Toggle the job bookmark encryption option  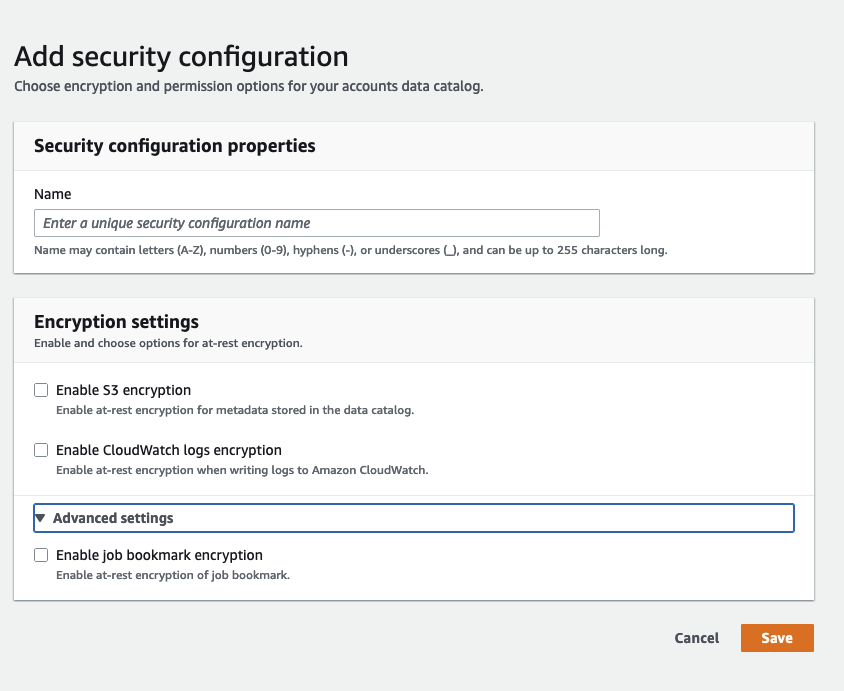41,555
